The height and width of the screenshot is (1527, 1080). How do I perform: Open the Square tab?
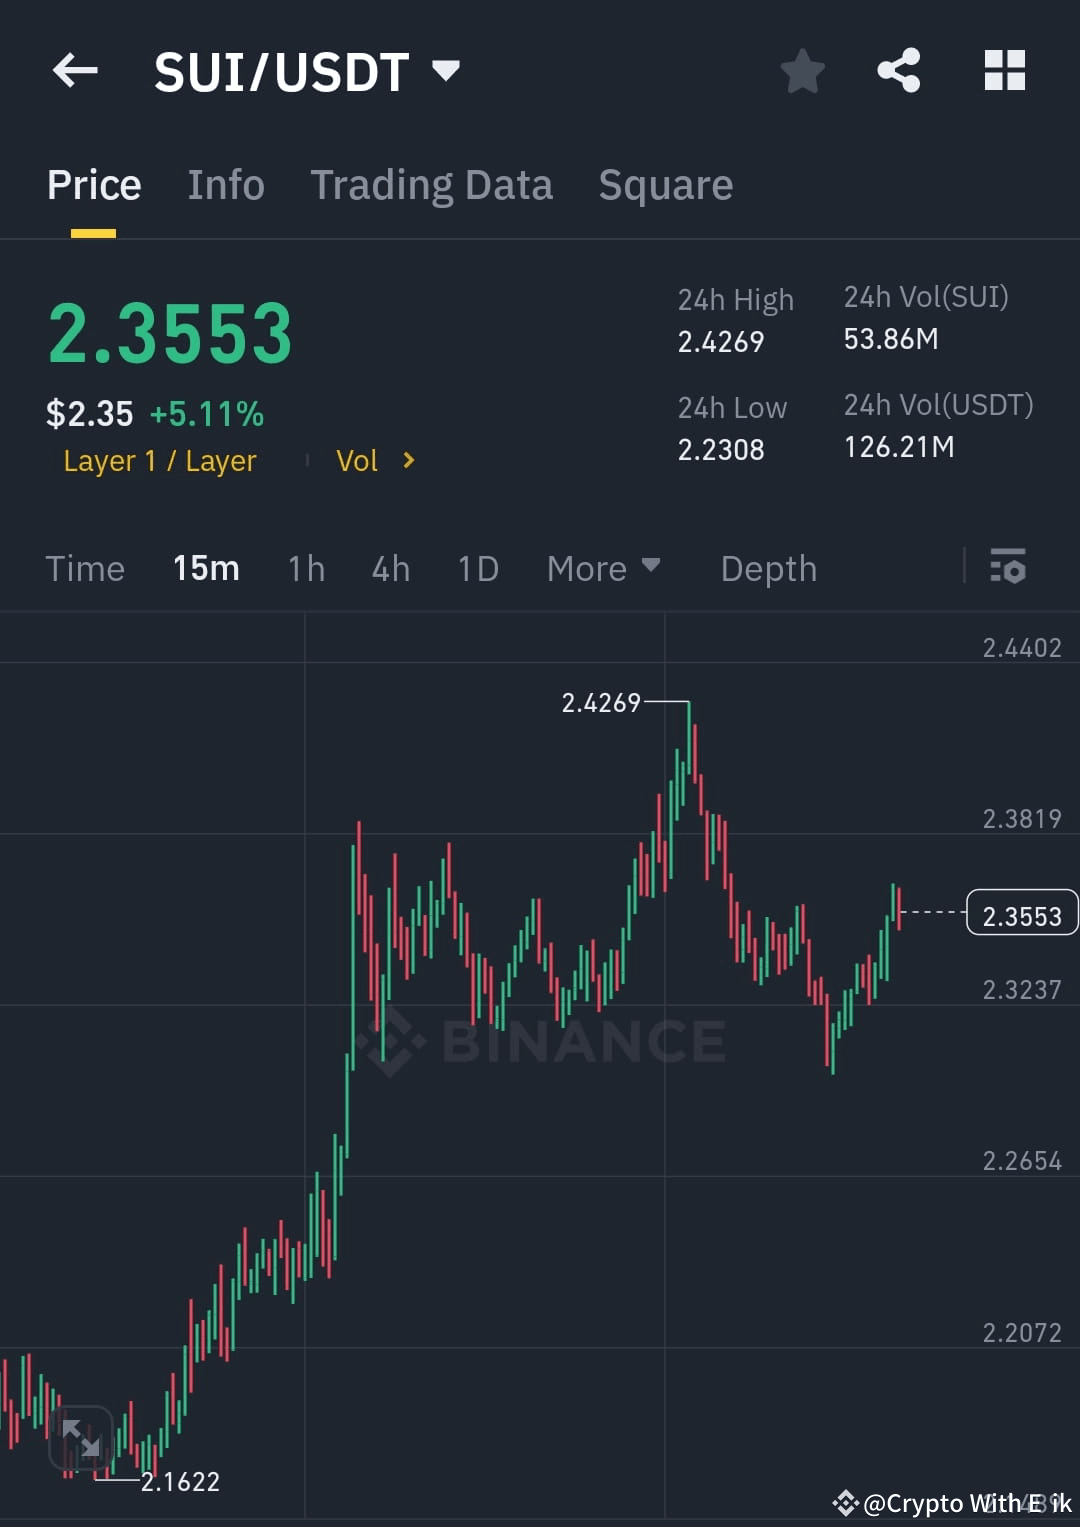click(665, 185)
